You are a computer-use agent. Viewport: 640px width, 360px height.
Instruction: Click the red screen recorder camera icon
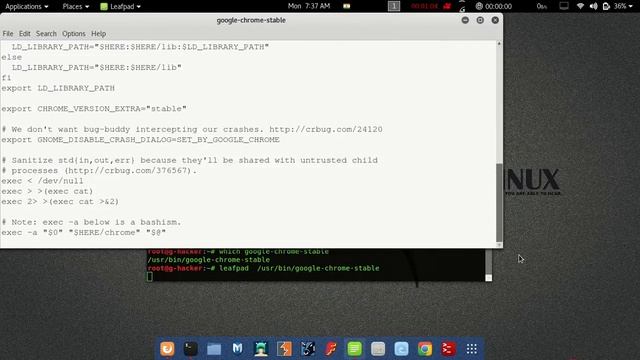click(x=447, y=6)
